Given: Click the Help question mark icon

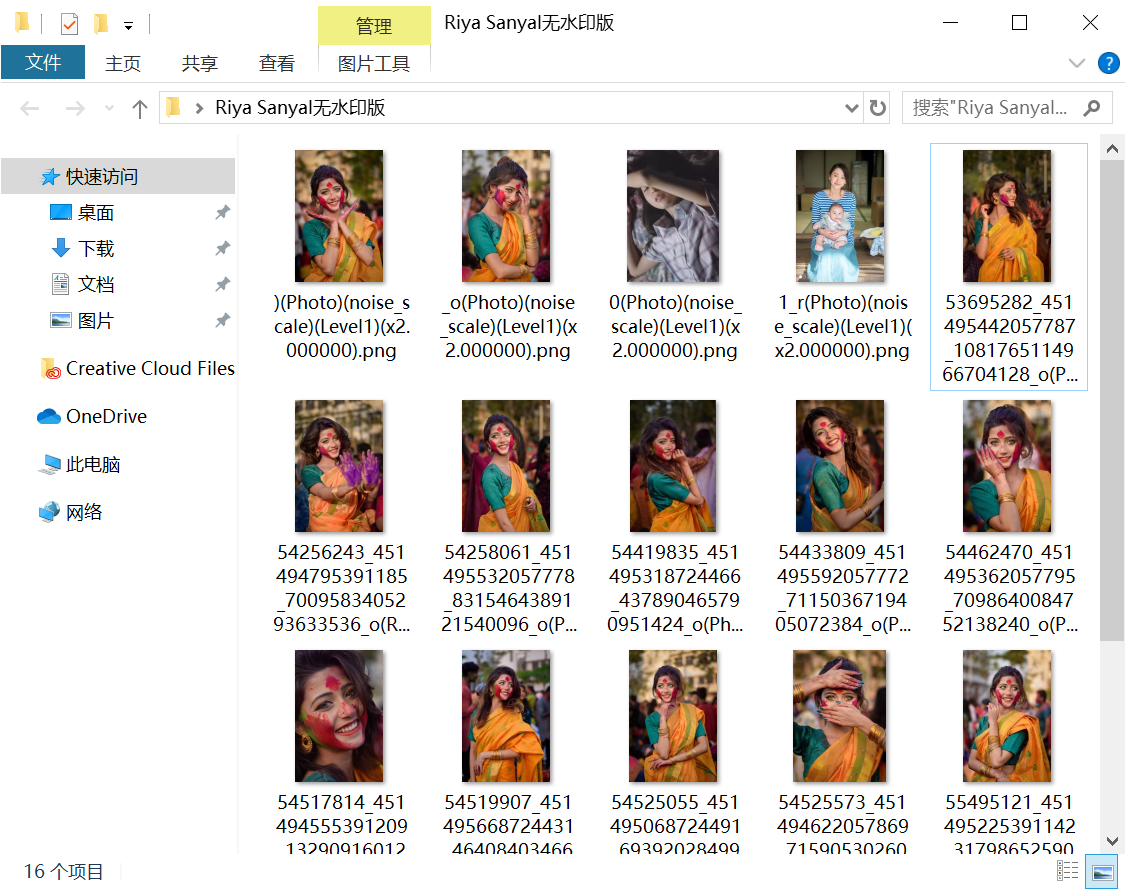Looking at the screenshot, I should click(x=1108, y=63).
